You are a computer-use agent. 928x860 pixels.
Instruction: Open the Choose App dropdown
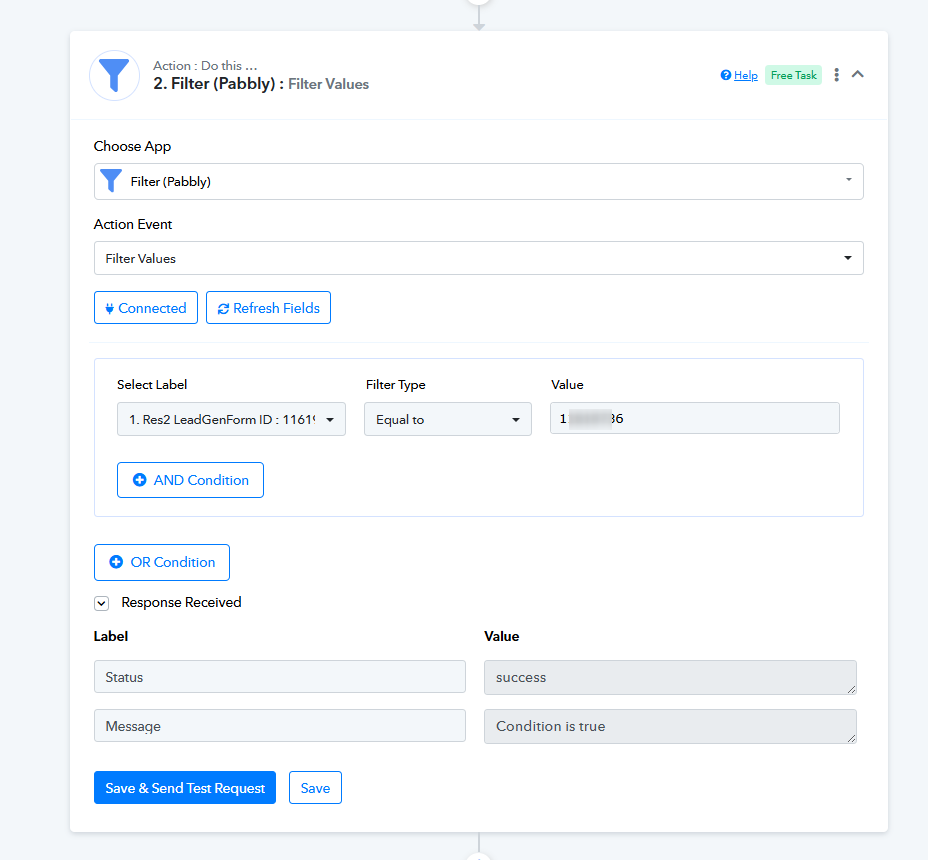click(478, 182)
